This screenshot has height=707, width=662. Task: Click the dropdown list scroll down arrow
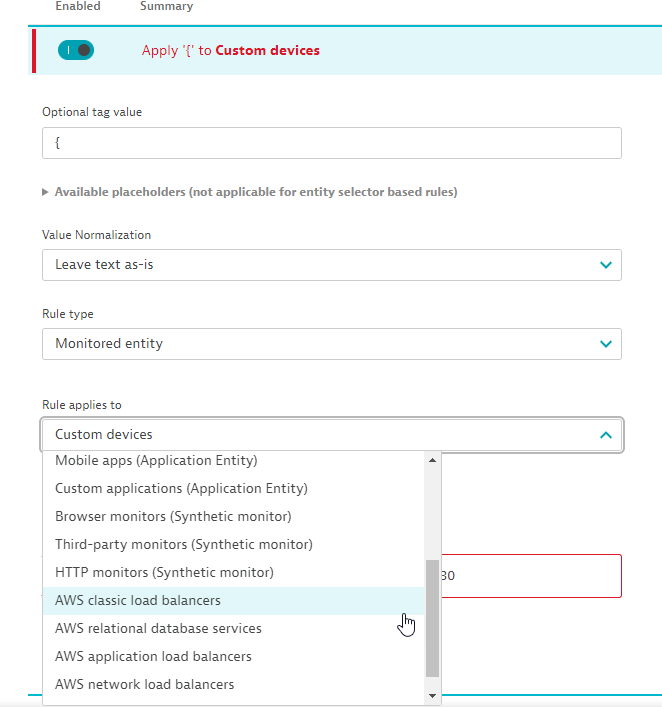433,695
